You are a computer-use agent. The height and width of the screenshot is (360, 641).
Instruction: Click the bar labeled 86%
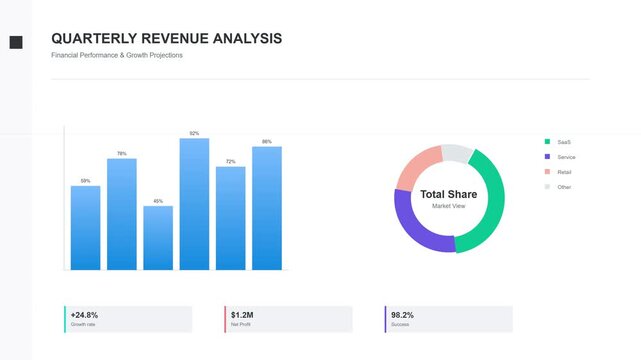[x=267, y=208]
